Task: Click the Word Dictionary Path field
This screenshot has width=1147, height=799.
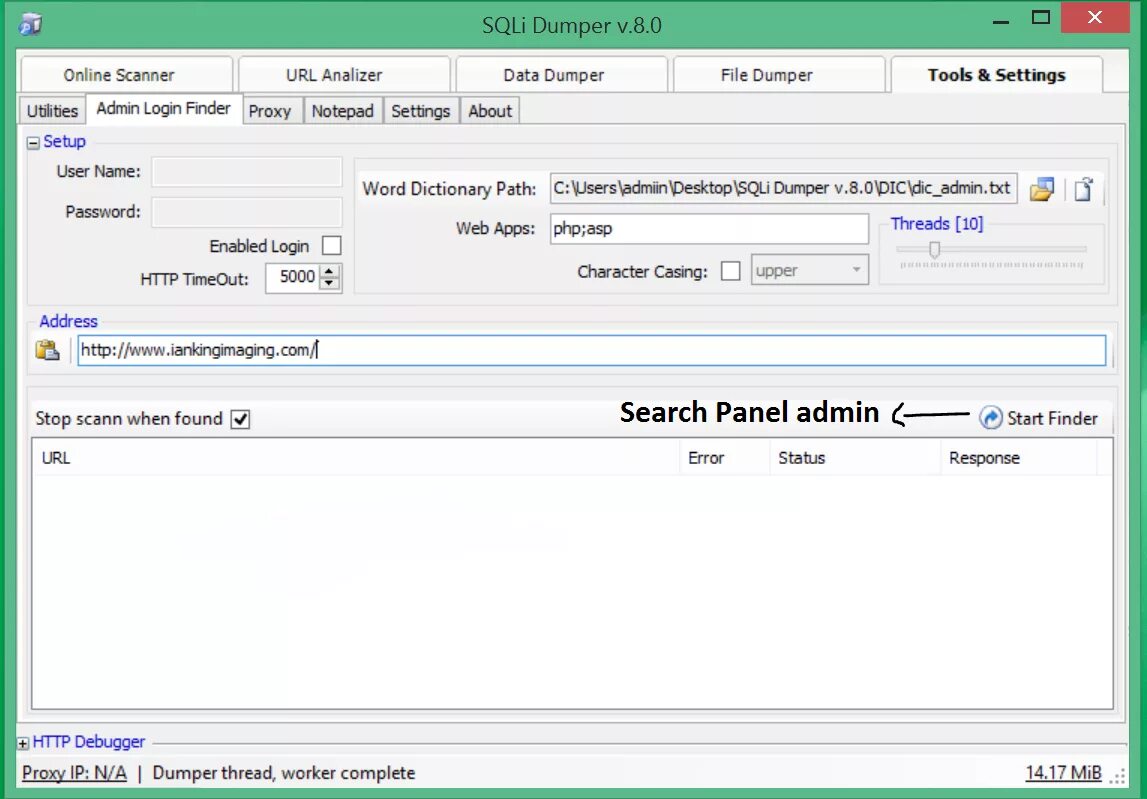Action: pos(783,188)
